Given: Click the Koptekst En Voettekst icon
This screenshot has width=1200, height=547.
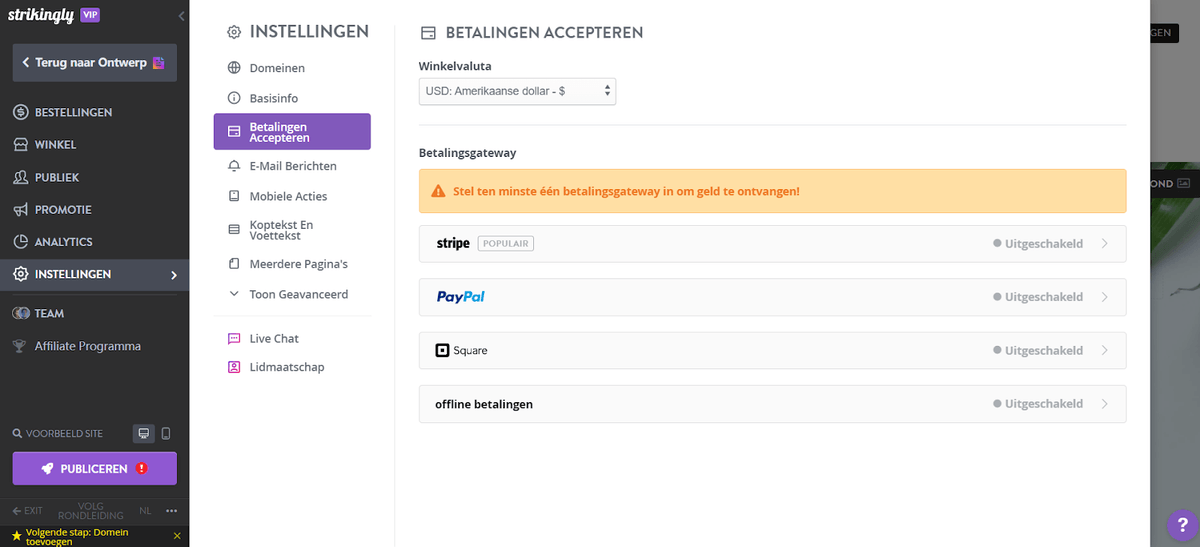Looking at the screenshot, I should coord(234,229).
